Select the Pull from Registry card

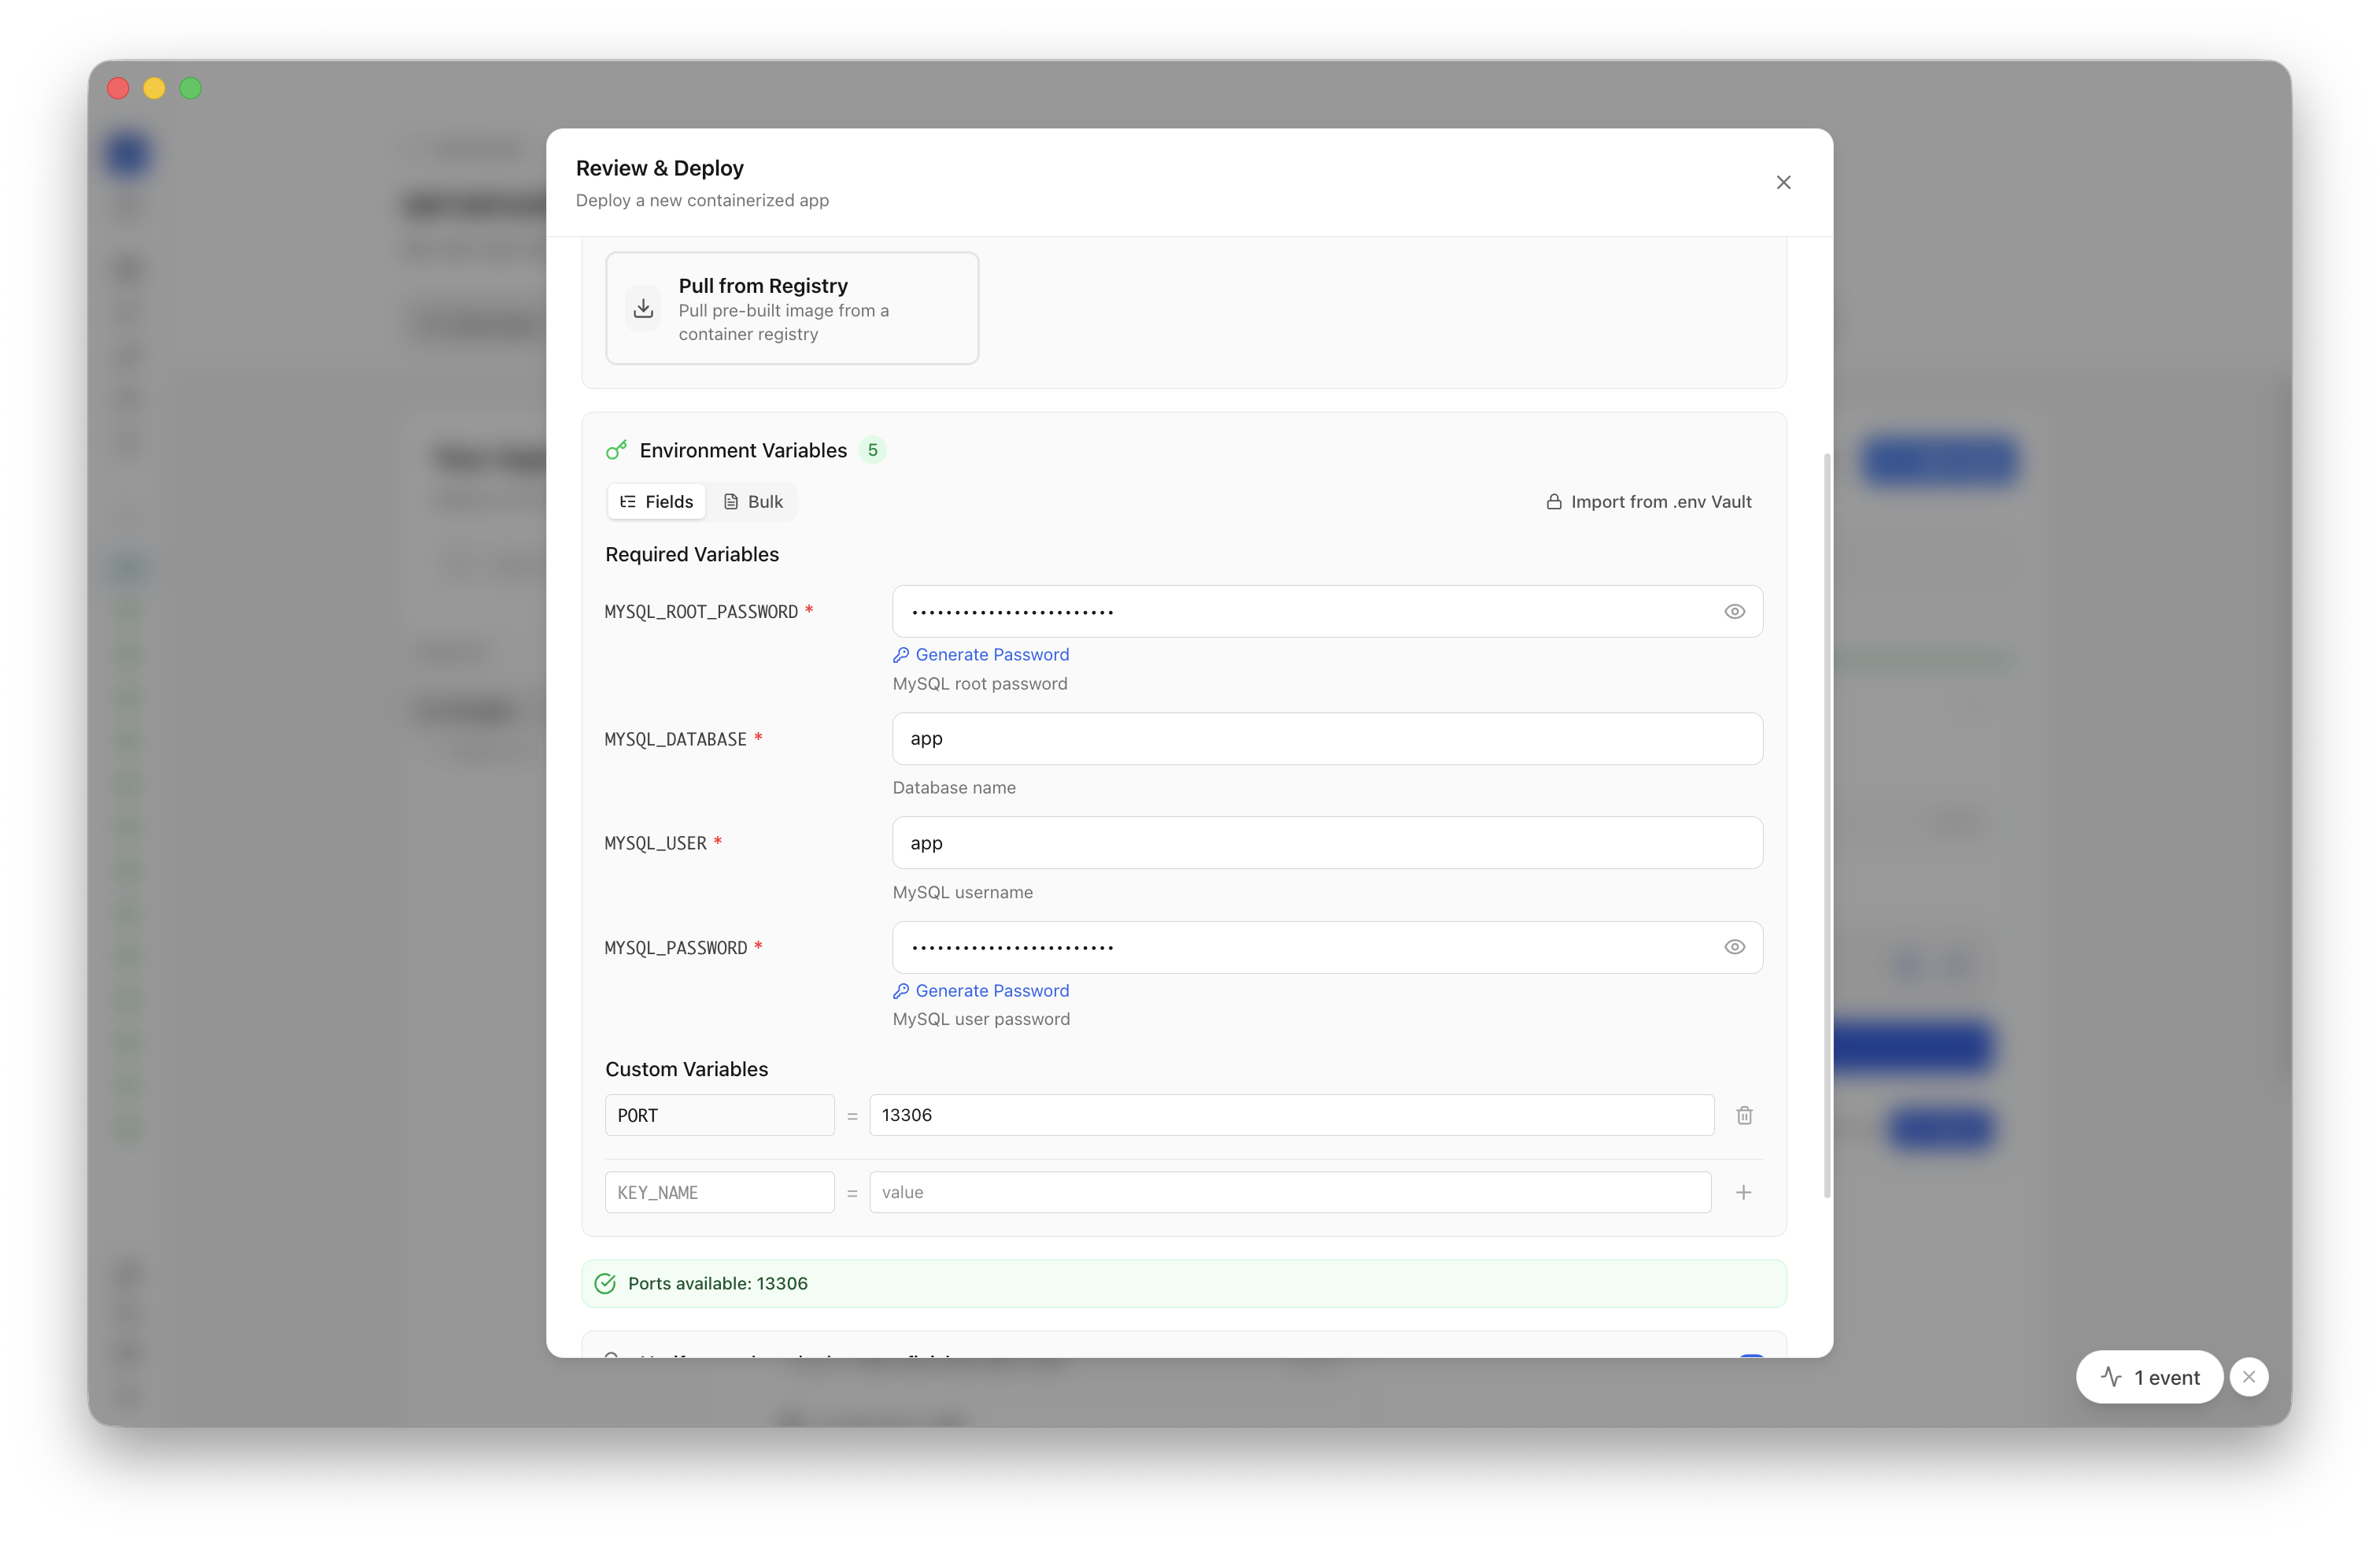pyautogui.click(x=791, y=308)
